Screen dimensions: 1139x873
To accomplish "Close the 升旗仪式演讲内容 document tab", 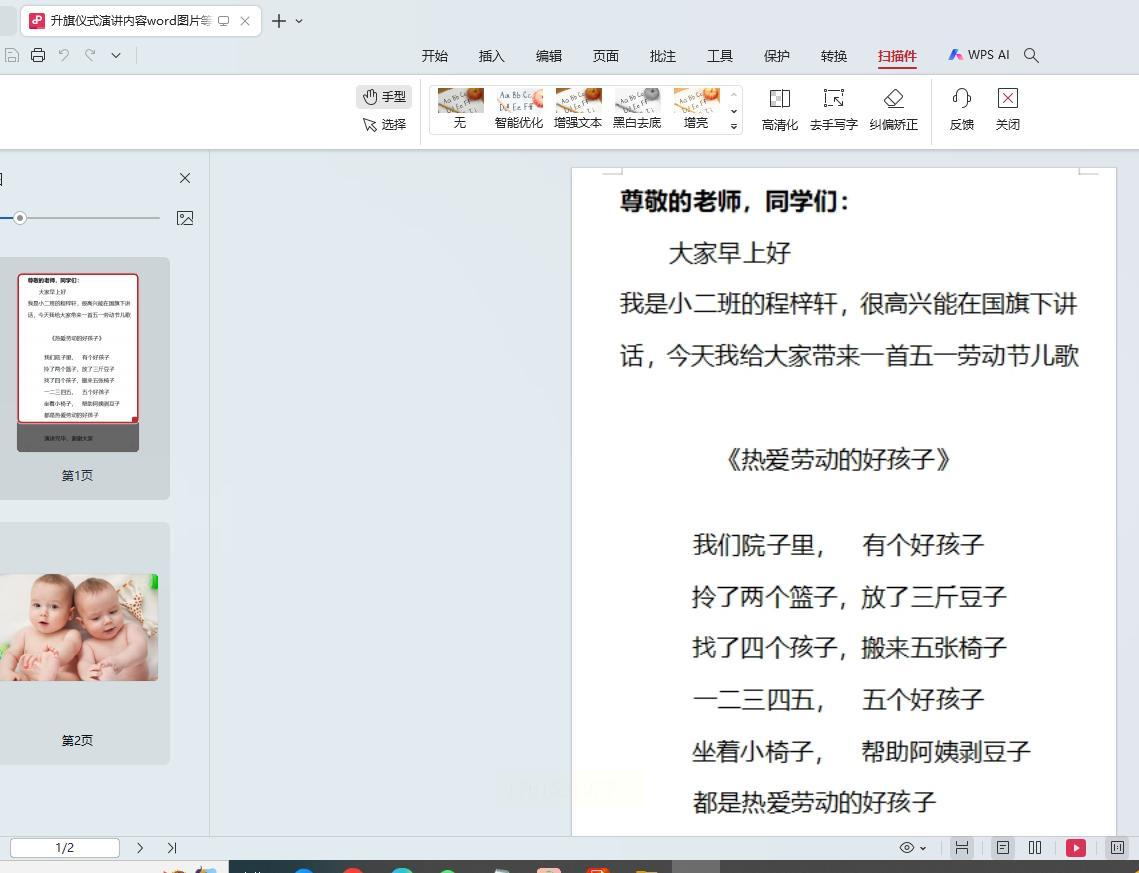I will (x=245, y=21).
